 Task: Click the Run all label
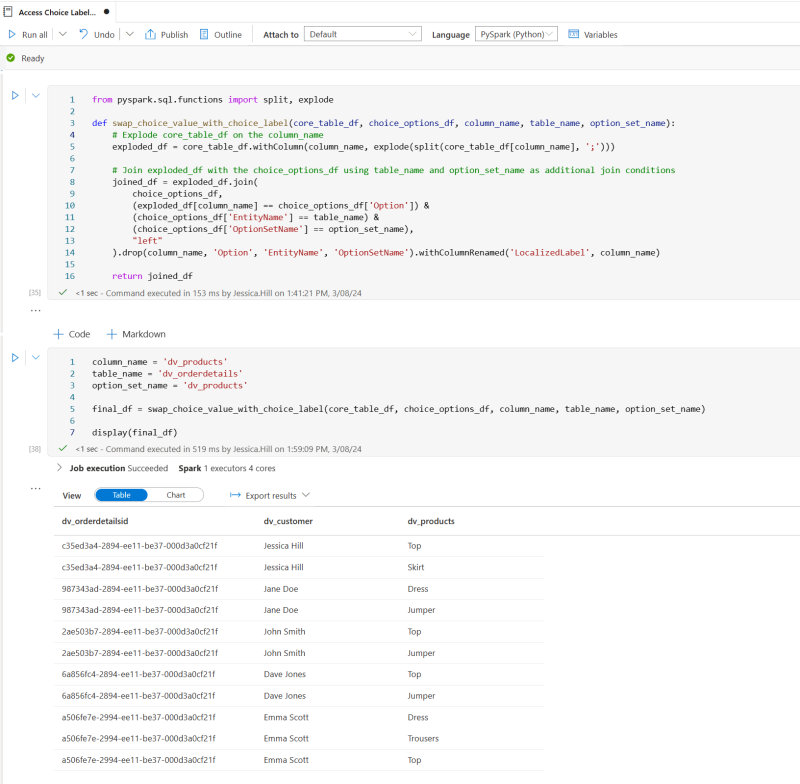[35, 35]
